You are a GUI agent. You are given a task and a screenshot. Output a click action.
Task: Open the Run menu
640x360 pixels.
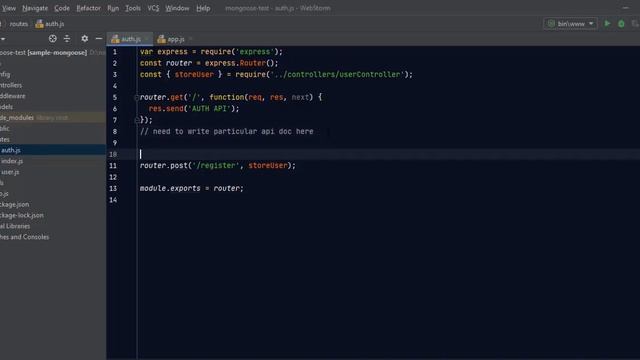(113, 8)
